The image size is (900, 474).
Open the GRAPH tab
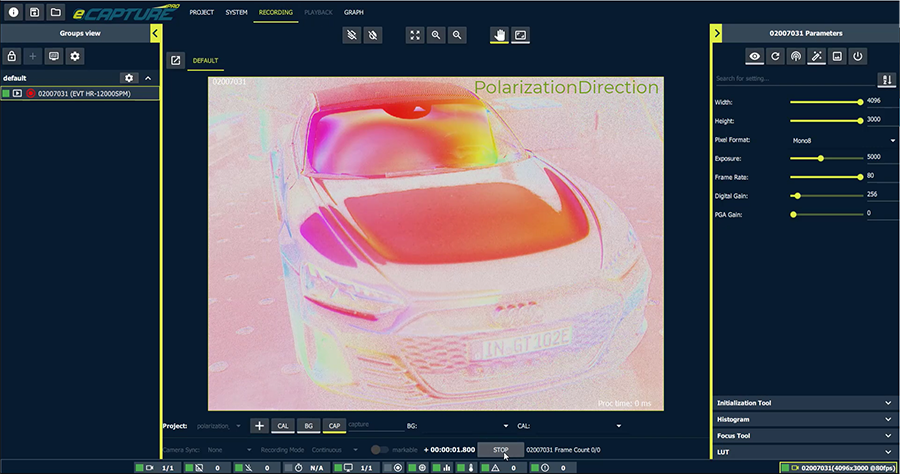354,13
